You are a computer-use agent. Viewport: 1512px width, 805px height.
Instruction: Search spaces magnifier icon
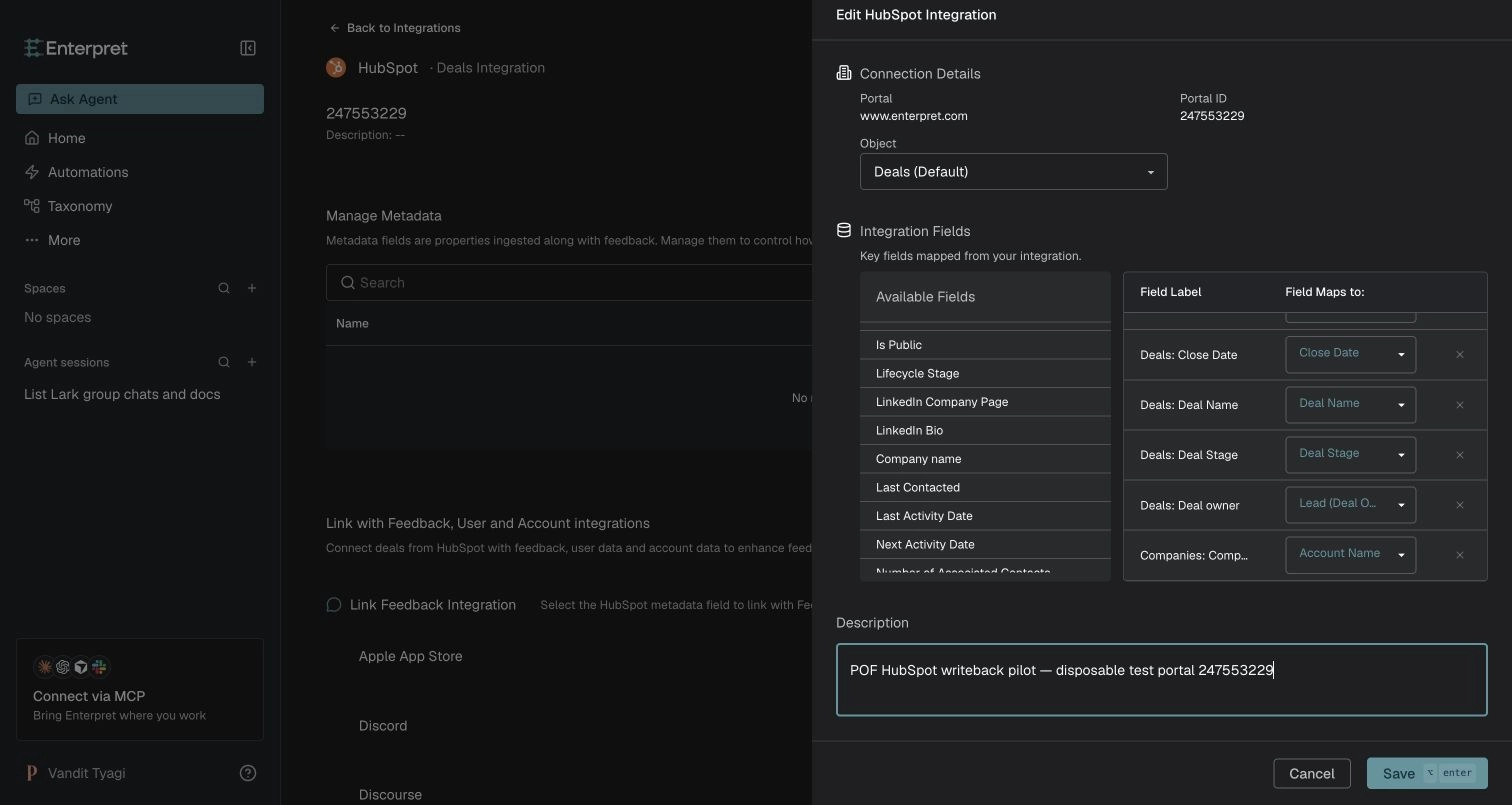point(224,288)
